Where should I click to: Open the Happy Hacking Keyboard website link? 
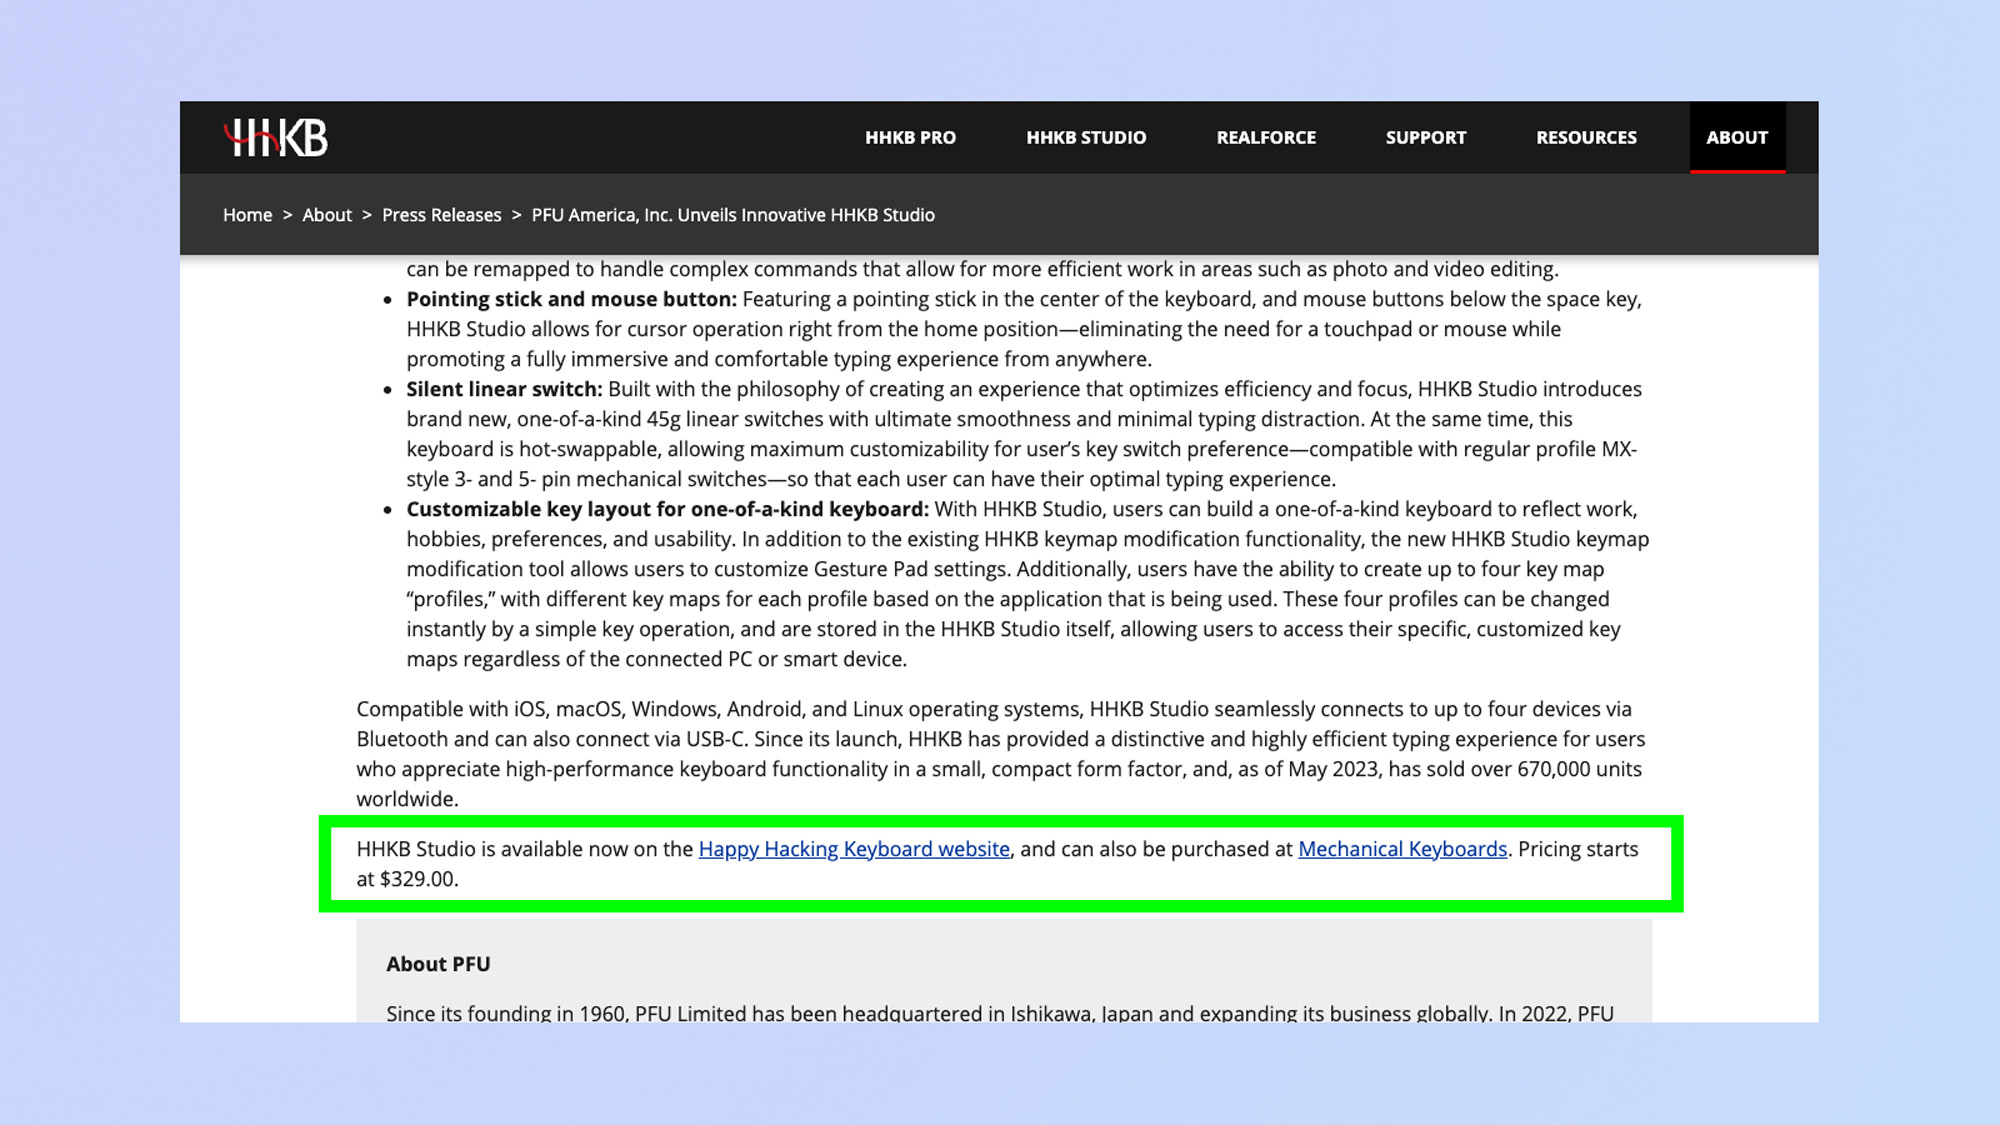coord(854,849)
